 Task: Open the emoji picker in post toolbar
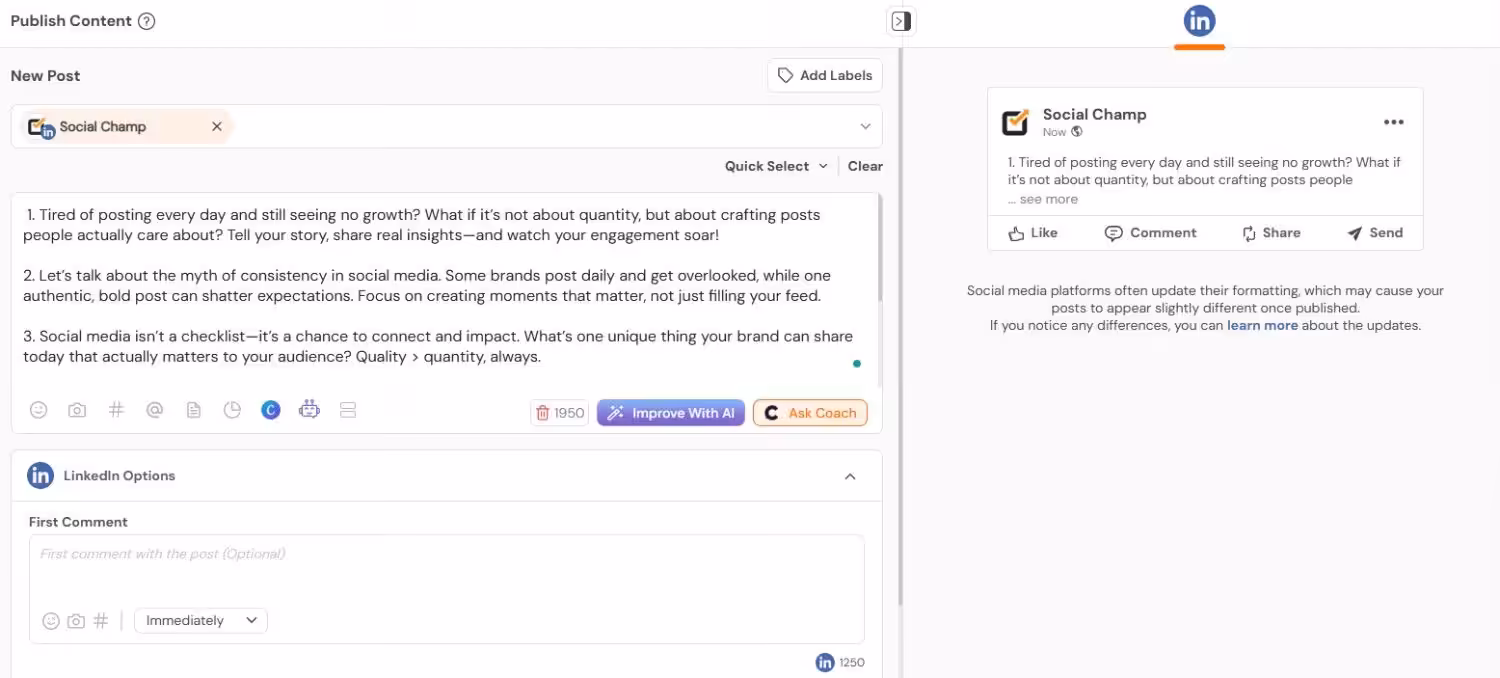tap(38, 410)
